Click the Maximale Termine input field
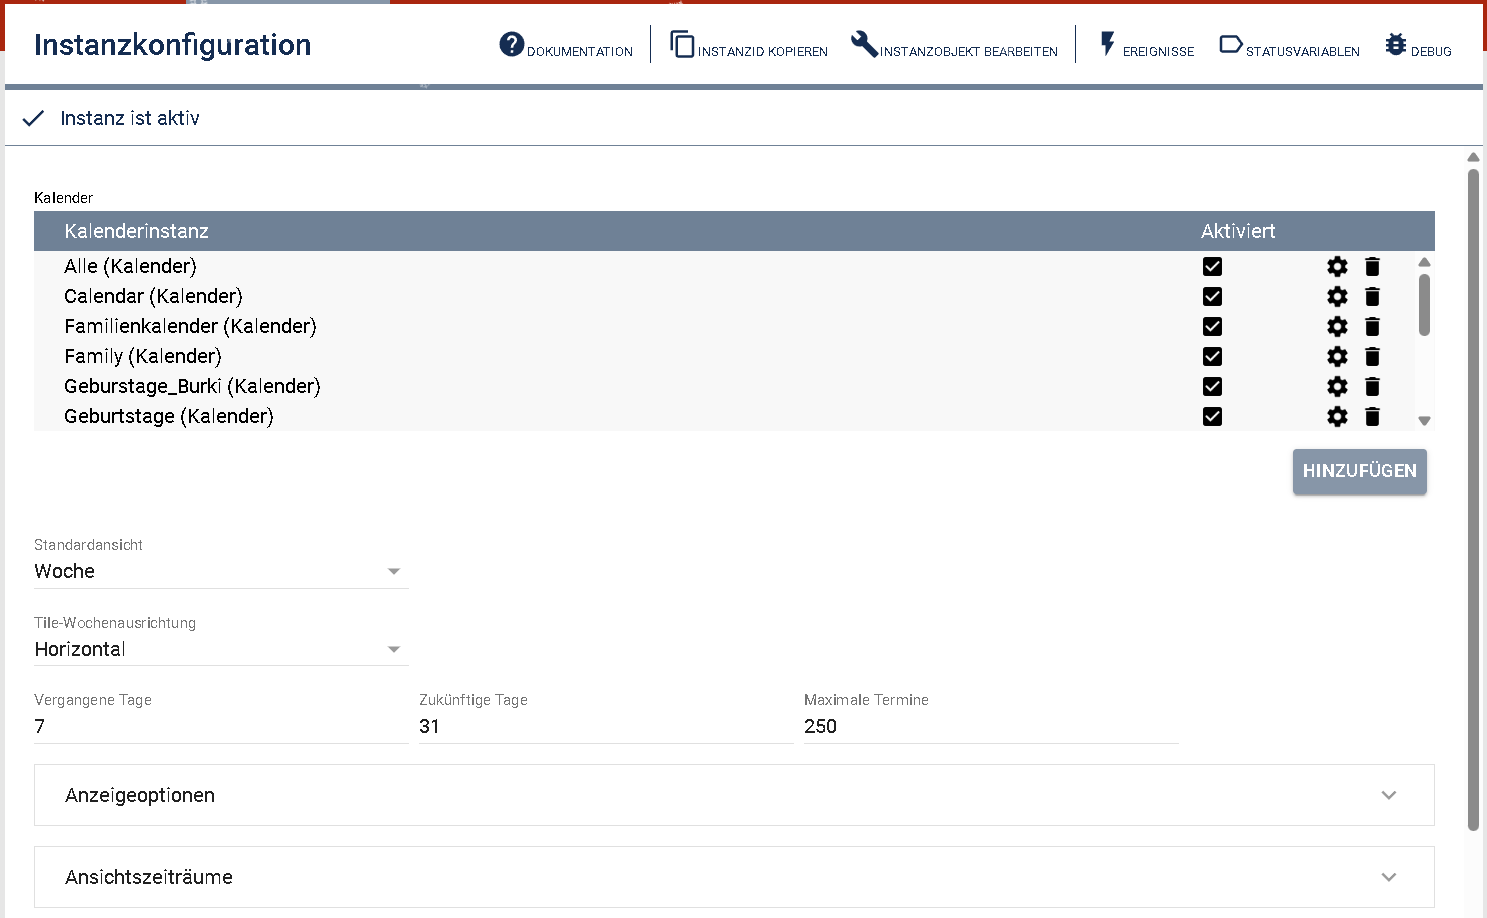 click(991, 727)
